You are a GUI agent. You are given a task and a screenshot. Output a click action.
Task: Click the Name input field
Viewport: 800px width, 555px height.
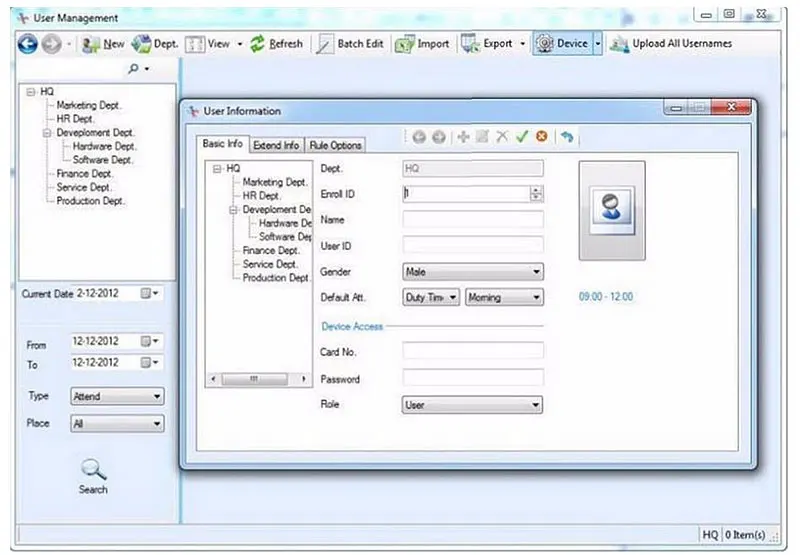(x=473, y=220)
